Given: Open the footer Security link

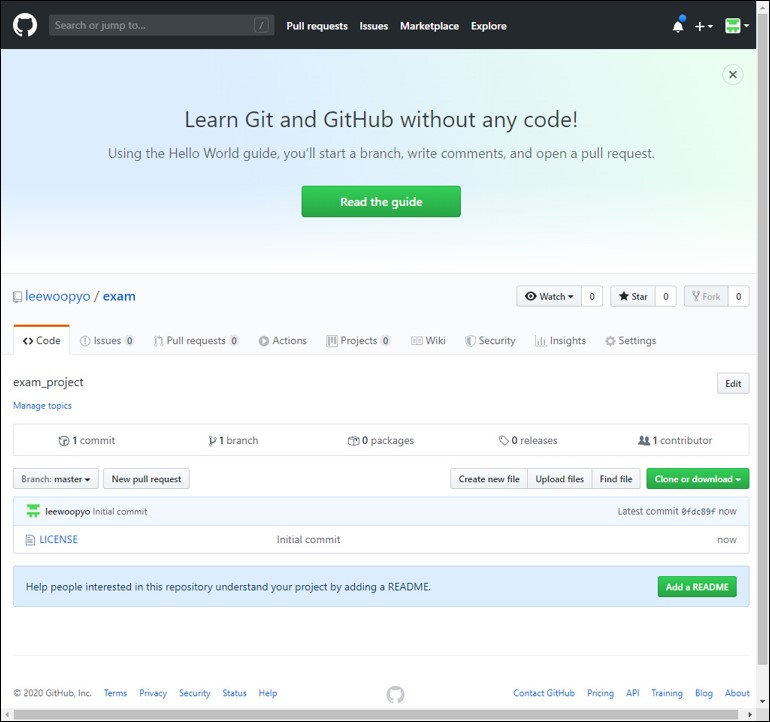Looking at the screenshot, I should pyautogui.click(x=194, y=693).
